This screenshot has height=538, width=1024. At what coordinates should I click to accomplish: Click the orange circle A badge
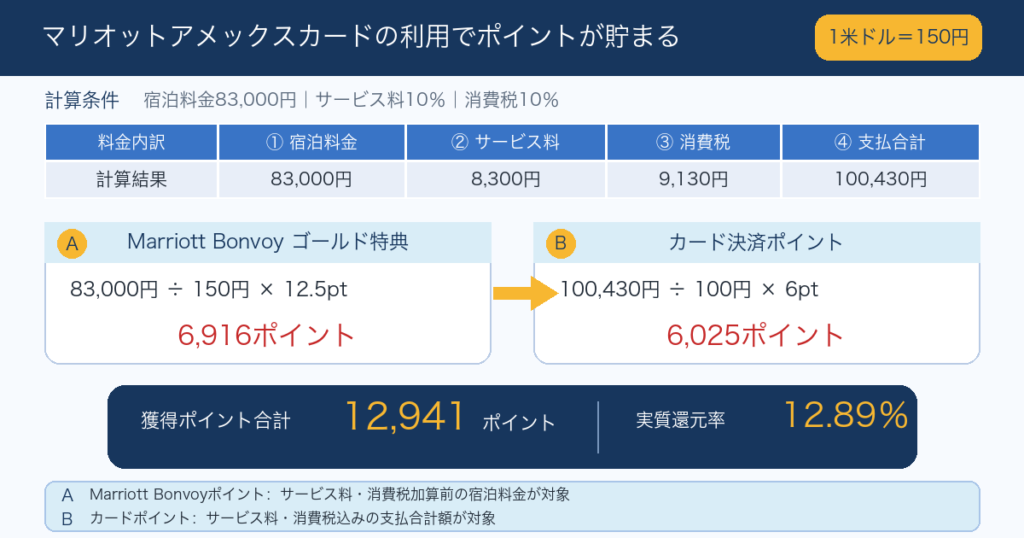[x=72, y=244]
